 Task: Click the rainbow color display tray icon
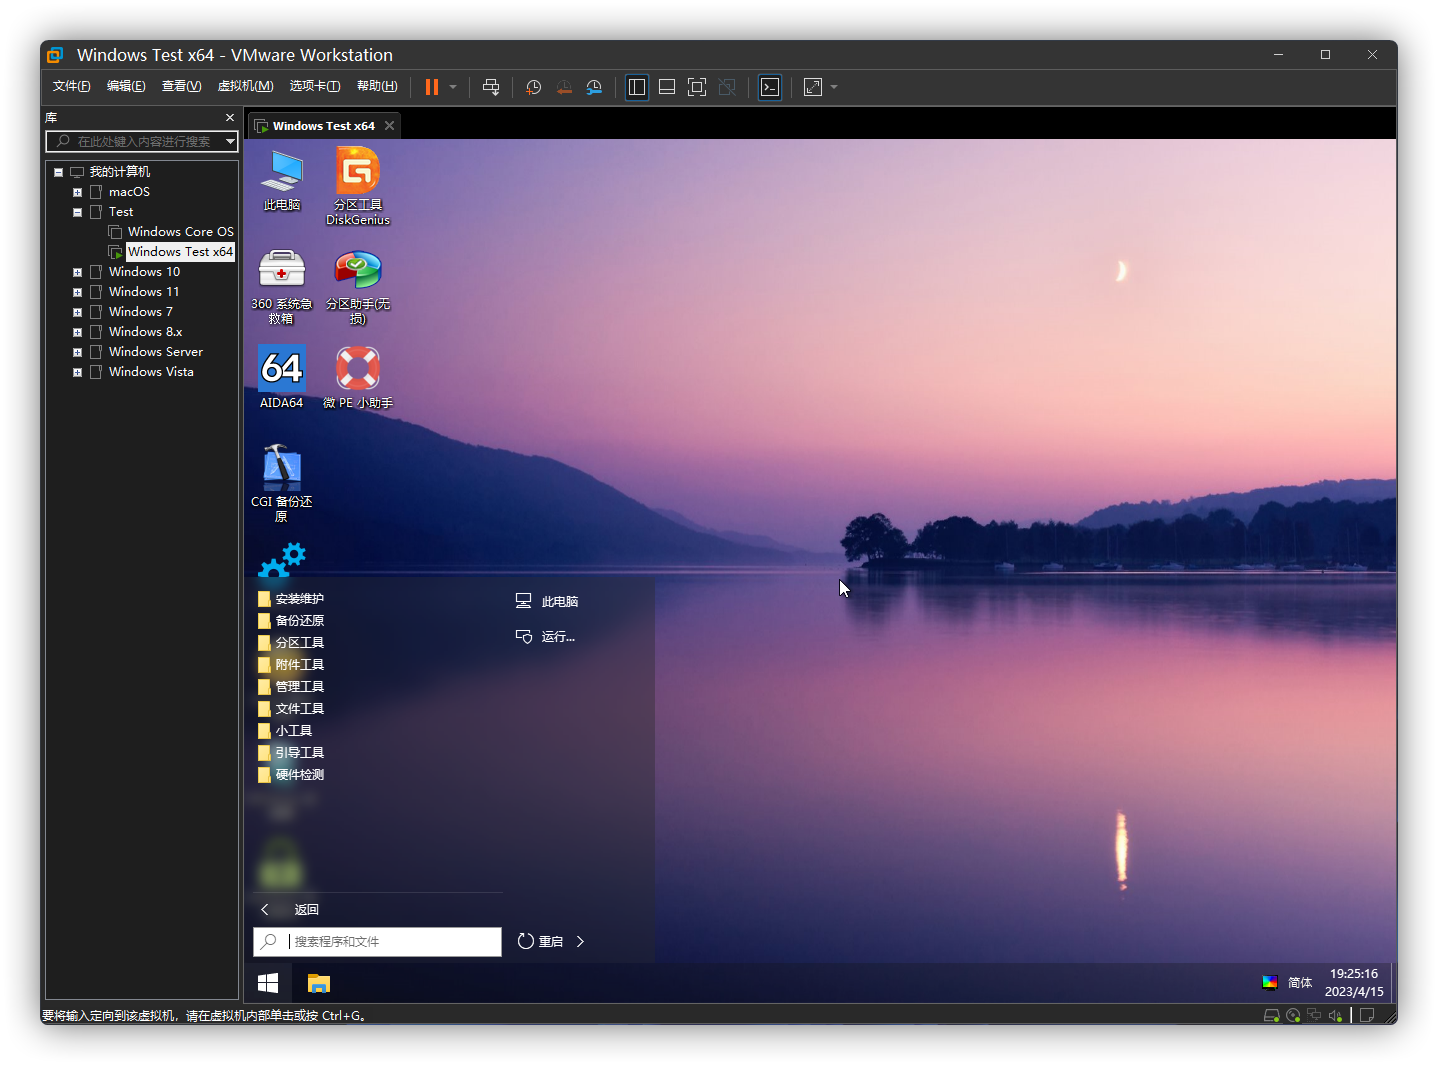click(x=1269, y=982)
